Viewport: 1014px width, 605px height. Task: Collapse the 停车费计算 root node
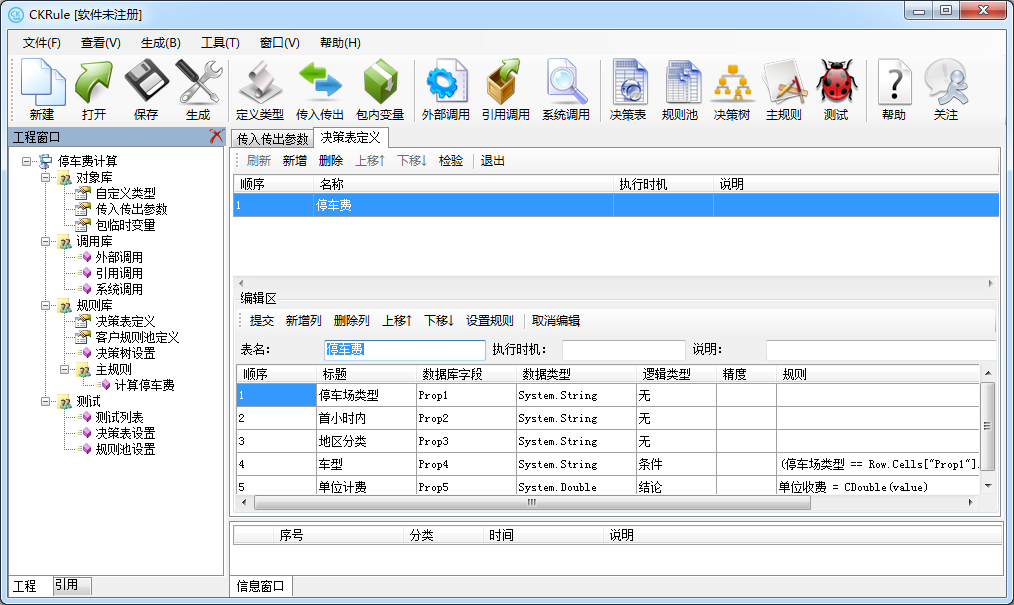click(x=26, y=161)
